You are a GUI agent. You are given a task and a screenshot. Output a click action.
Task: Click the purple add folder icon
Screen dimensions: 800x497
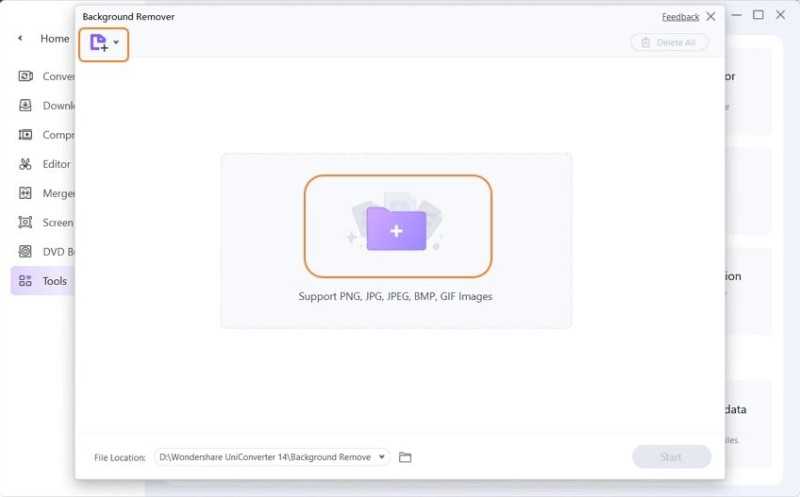click(x=396, y=229)
